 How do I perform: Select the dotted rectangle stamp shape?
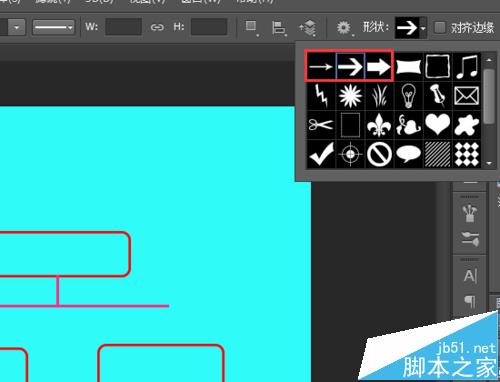point(350,125)
